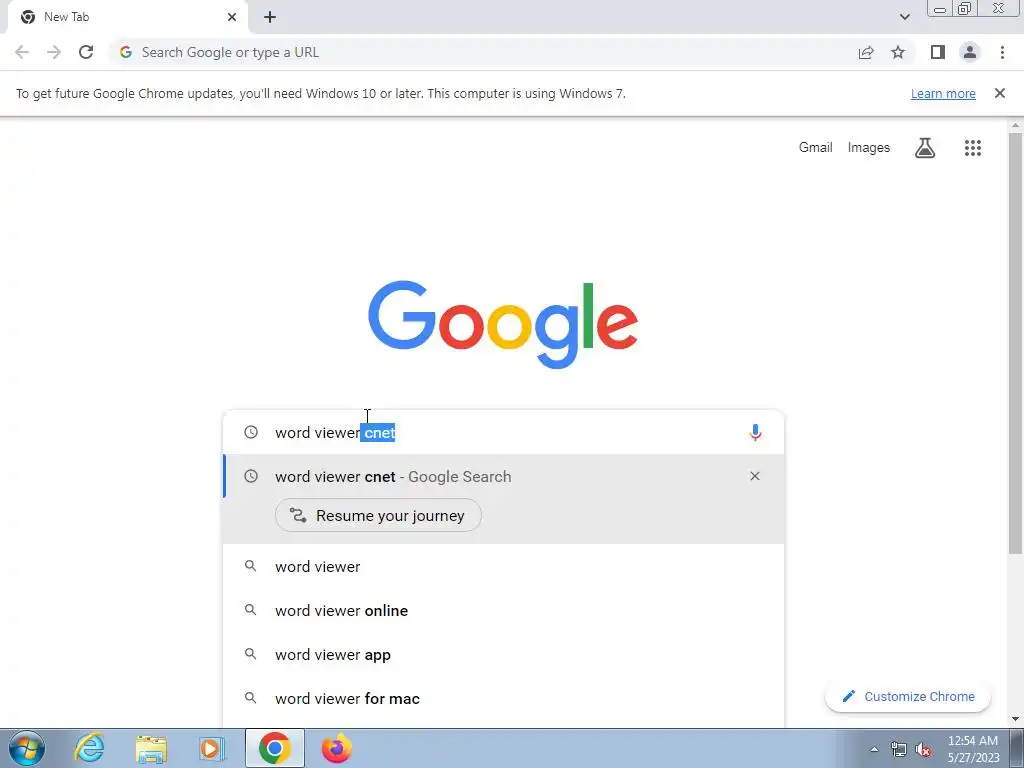Go back using the back arrow
The height and width of the screenshot is (768, 1024).
tap(22, 52)
